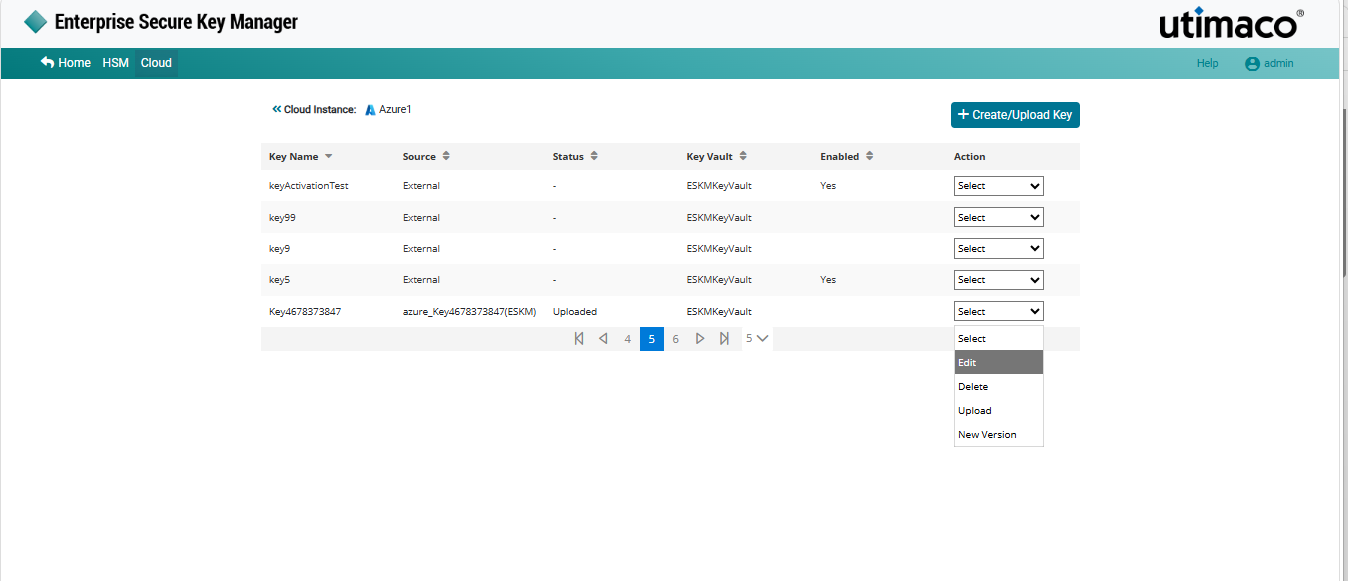The width and height of the screenshot is (1348, 581).
Task: Choose Delete in the open action list
Action: click(x=999, y=386)
